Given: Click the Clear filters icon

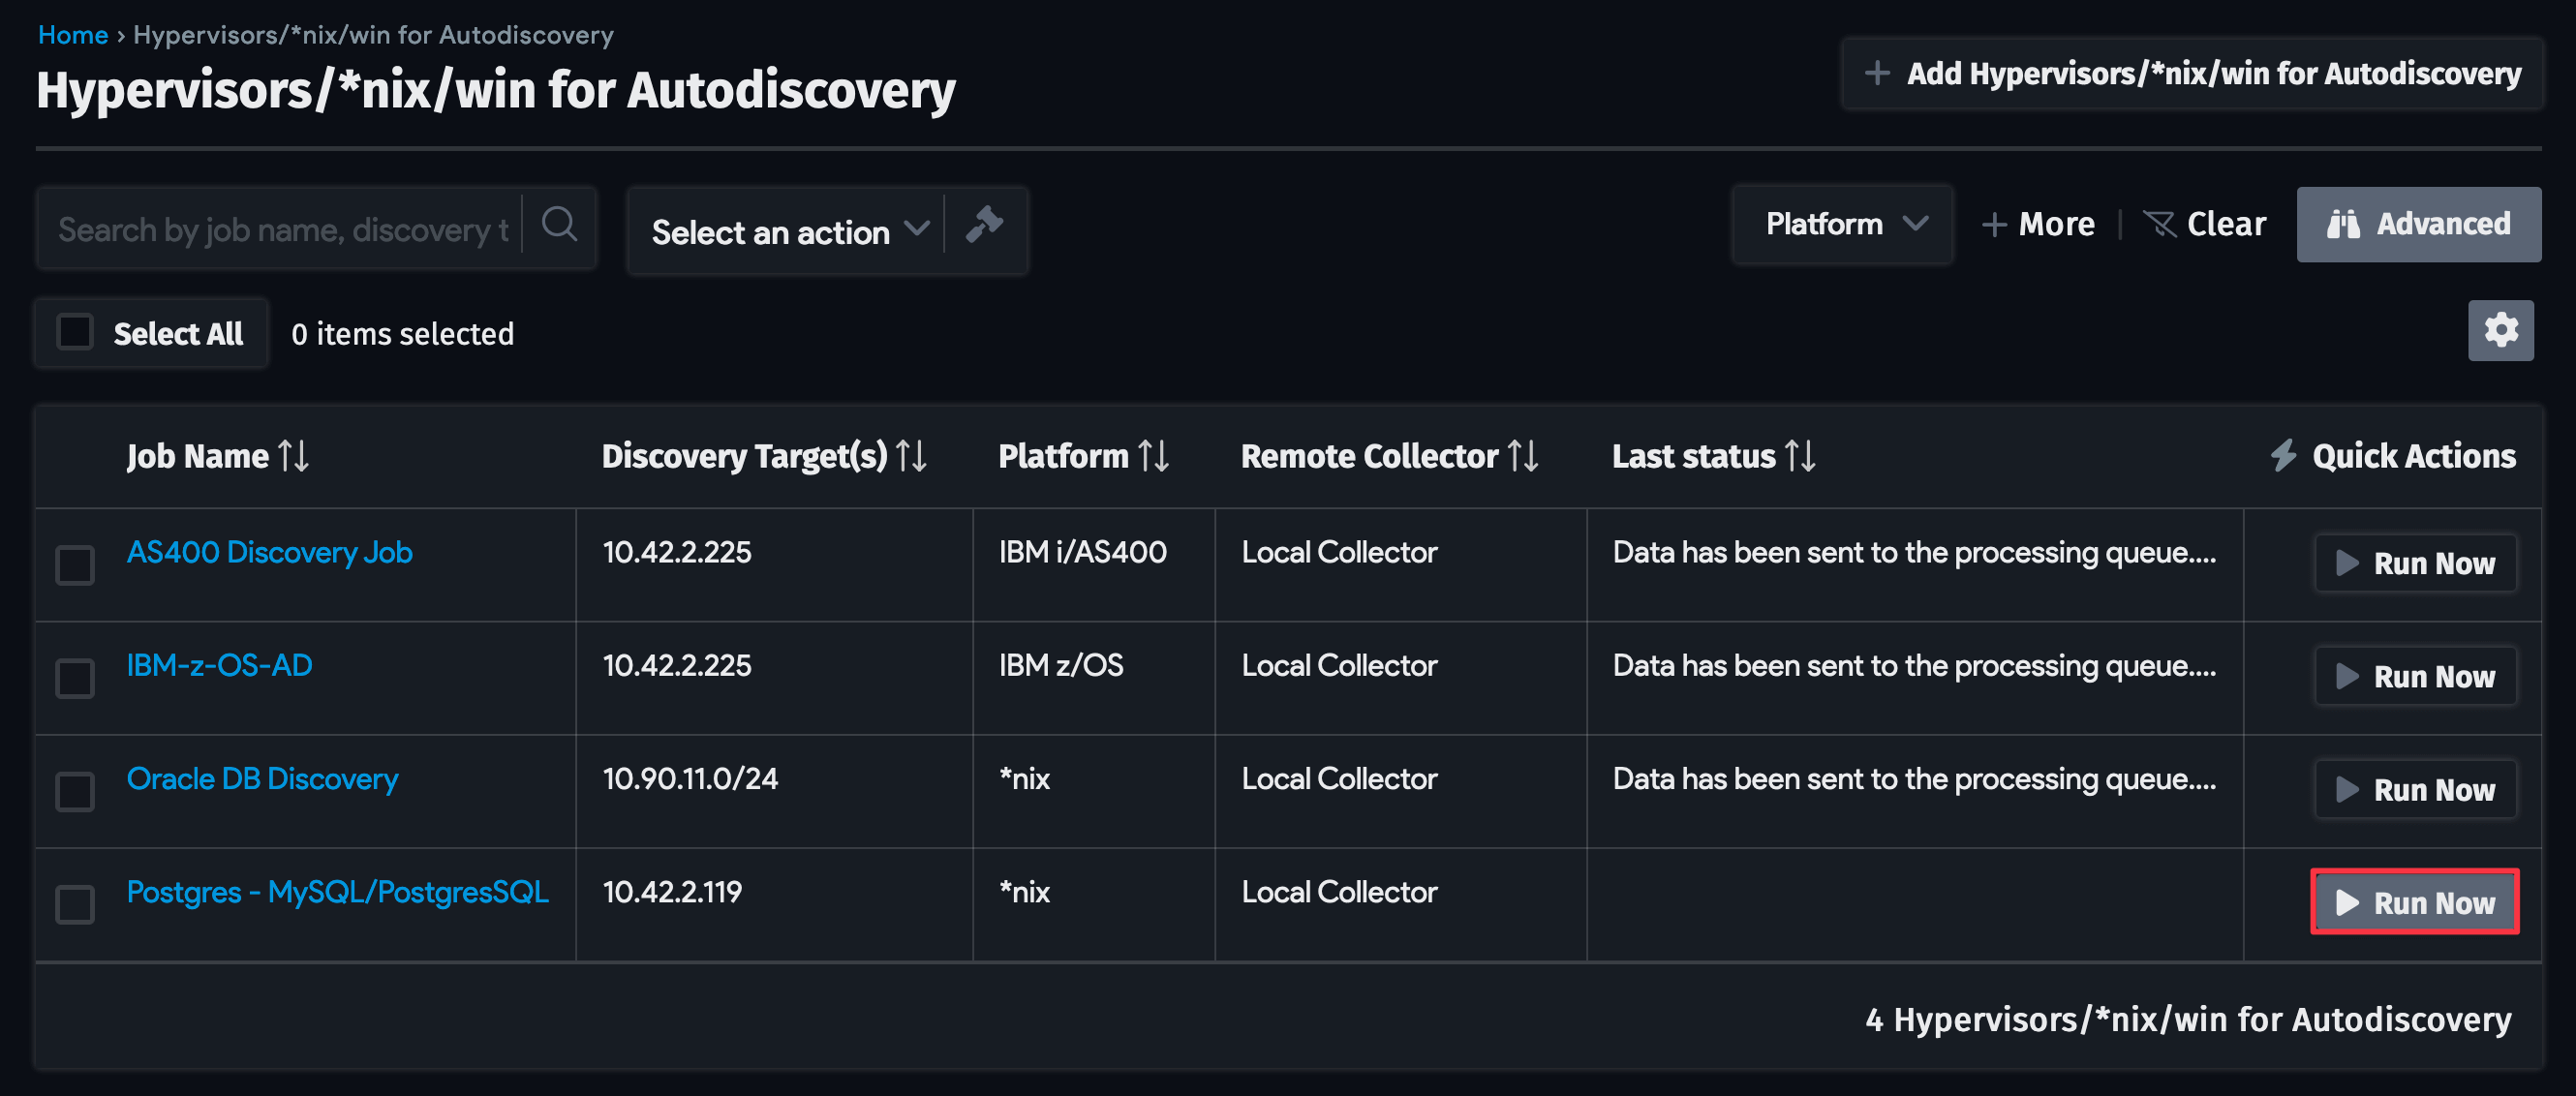Looking at the screenshot, I should click(x=2162, y=224).
